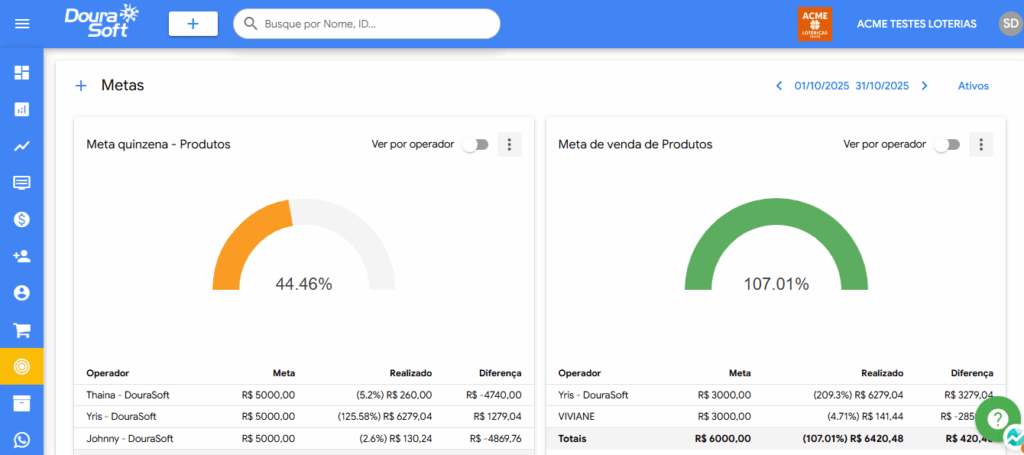Open WhatsApp icon in sidebar
Screen dimensions: 1024x455
[x=22, y=440]
